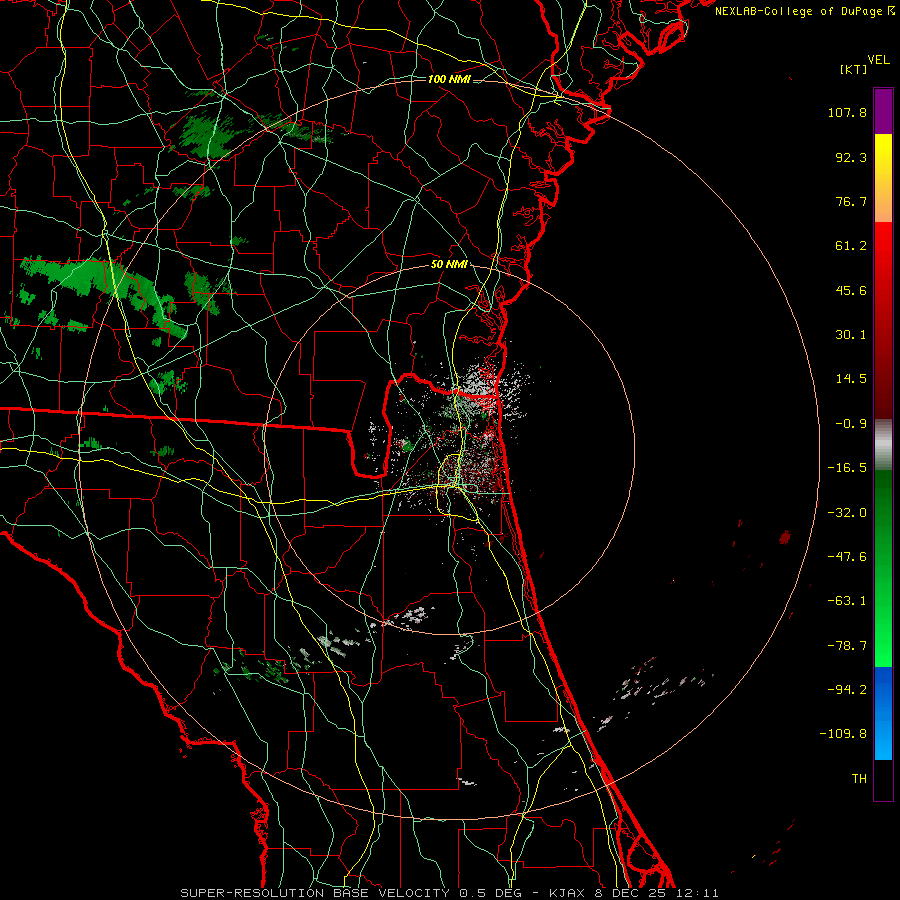Click the [KT] units label
Image resolution: width=900 pixels, height=900 pixels.
coord(854,69)
